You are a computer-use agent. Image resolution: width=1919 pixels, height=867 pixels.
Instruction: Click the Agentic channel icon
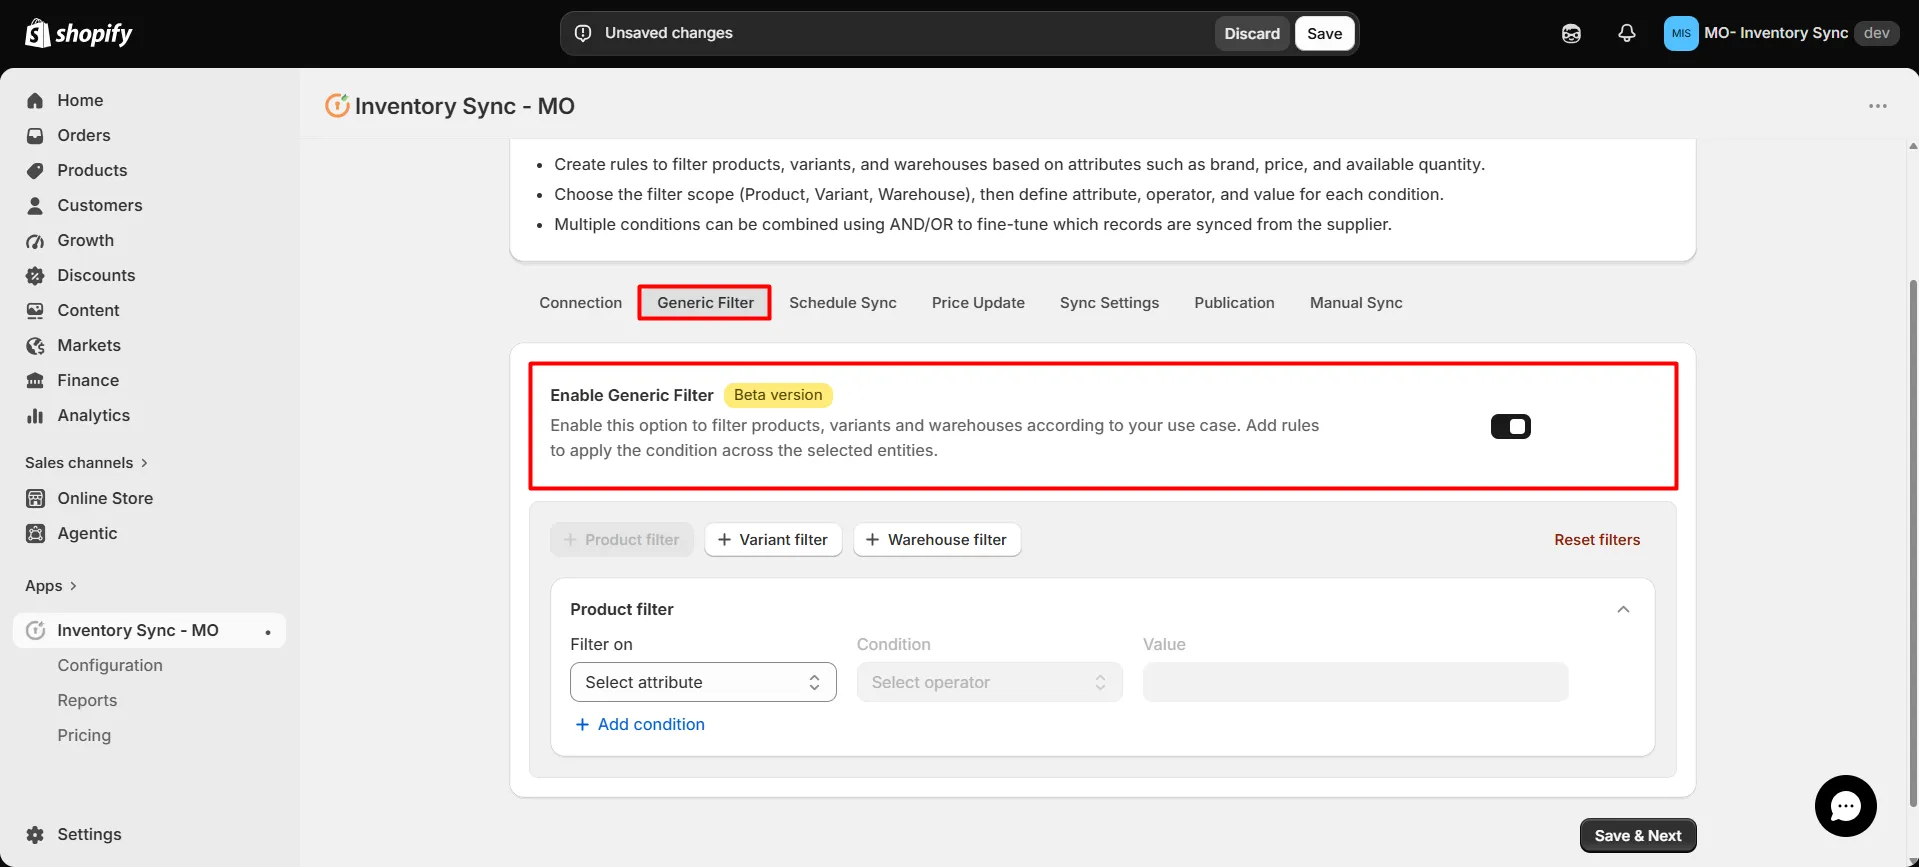point(35,533)
